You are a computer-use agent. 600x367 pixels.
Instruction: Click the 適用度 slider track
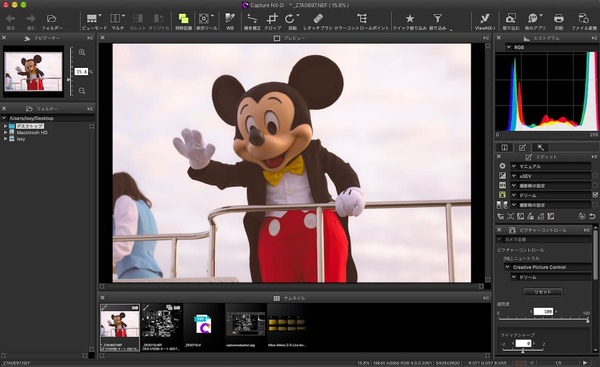[x=543, y=320]
